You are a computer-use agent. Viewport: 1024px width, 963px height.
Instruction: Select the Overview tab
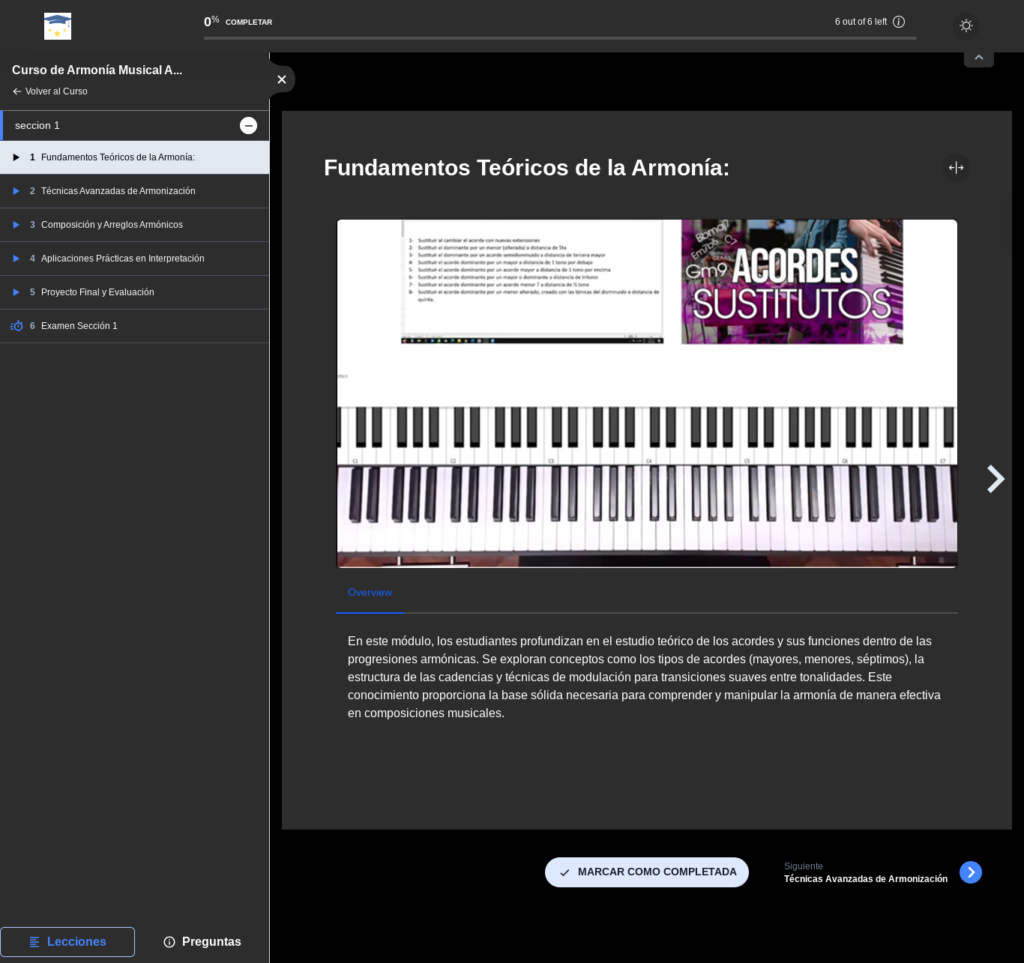[370, 593]
